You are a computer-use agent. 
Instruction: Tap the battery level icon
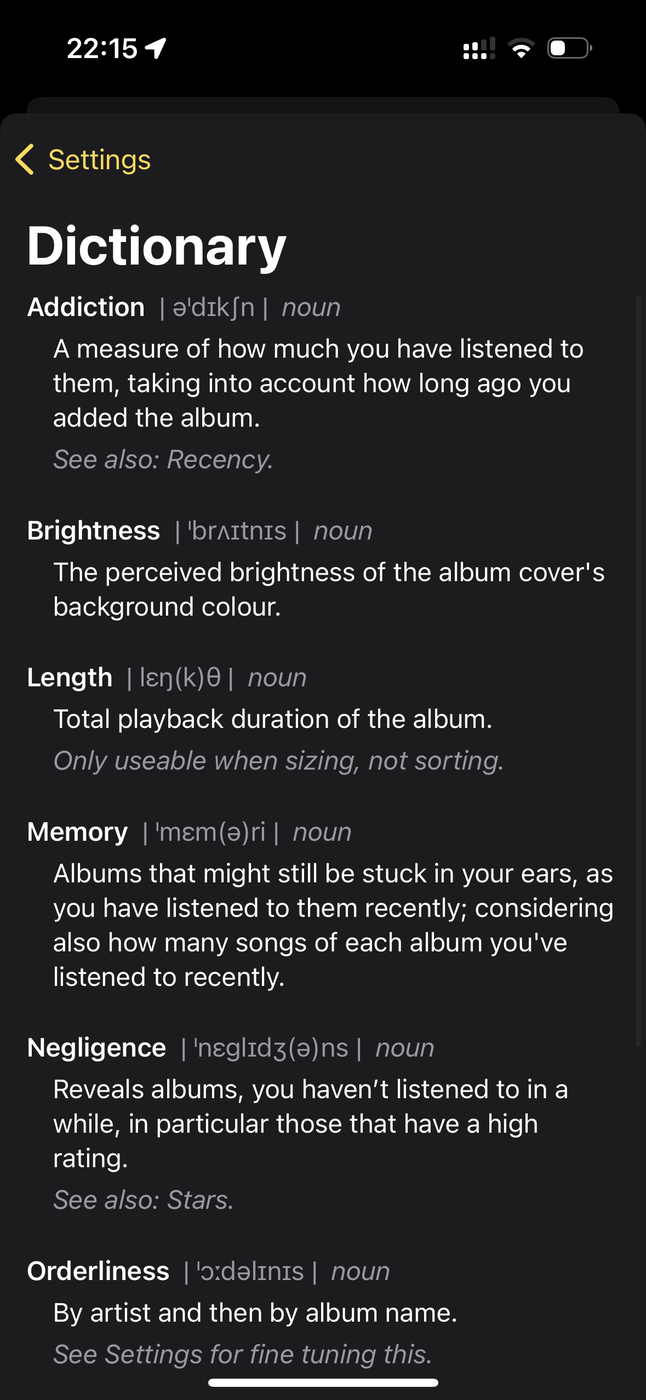coord(570,48)
